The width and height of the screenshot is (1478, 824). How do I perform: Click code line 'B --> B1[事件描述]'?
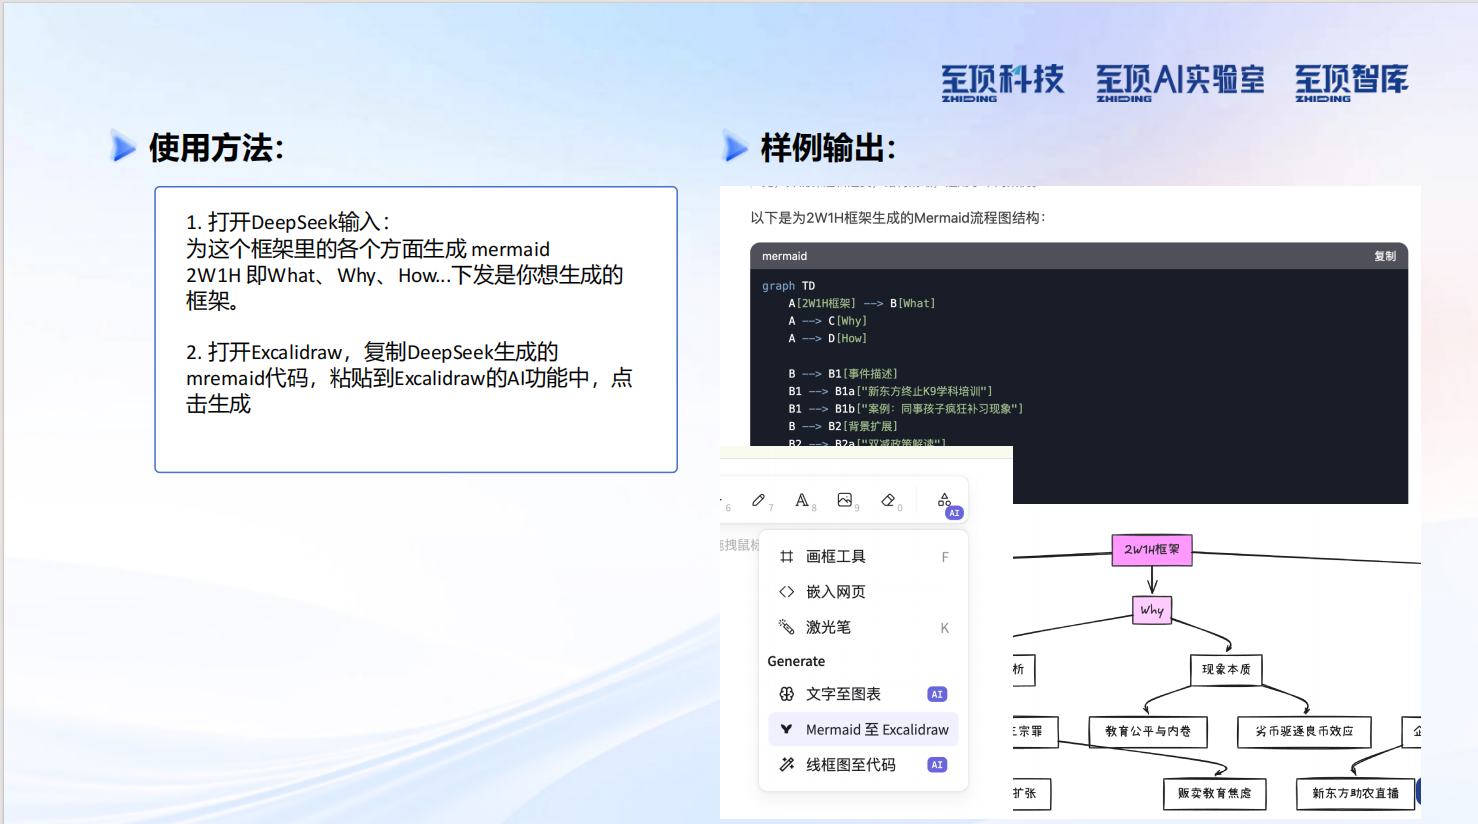click(843, 374)
